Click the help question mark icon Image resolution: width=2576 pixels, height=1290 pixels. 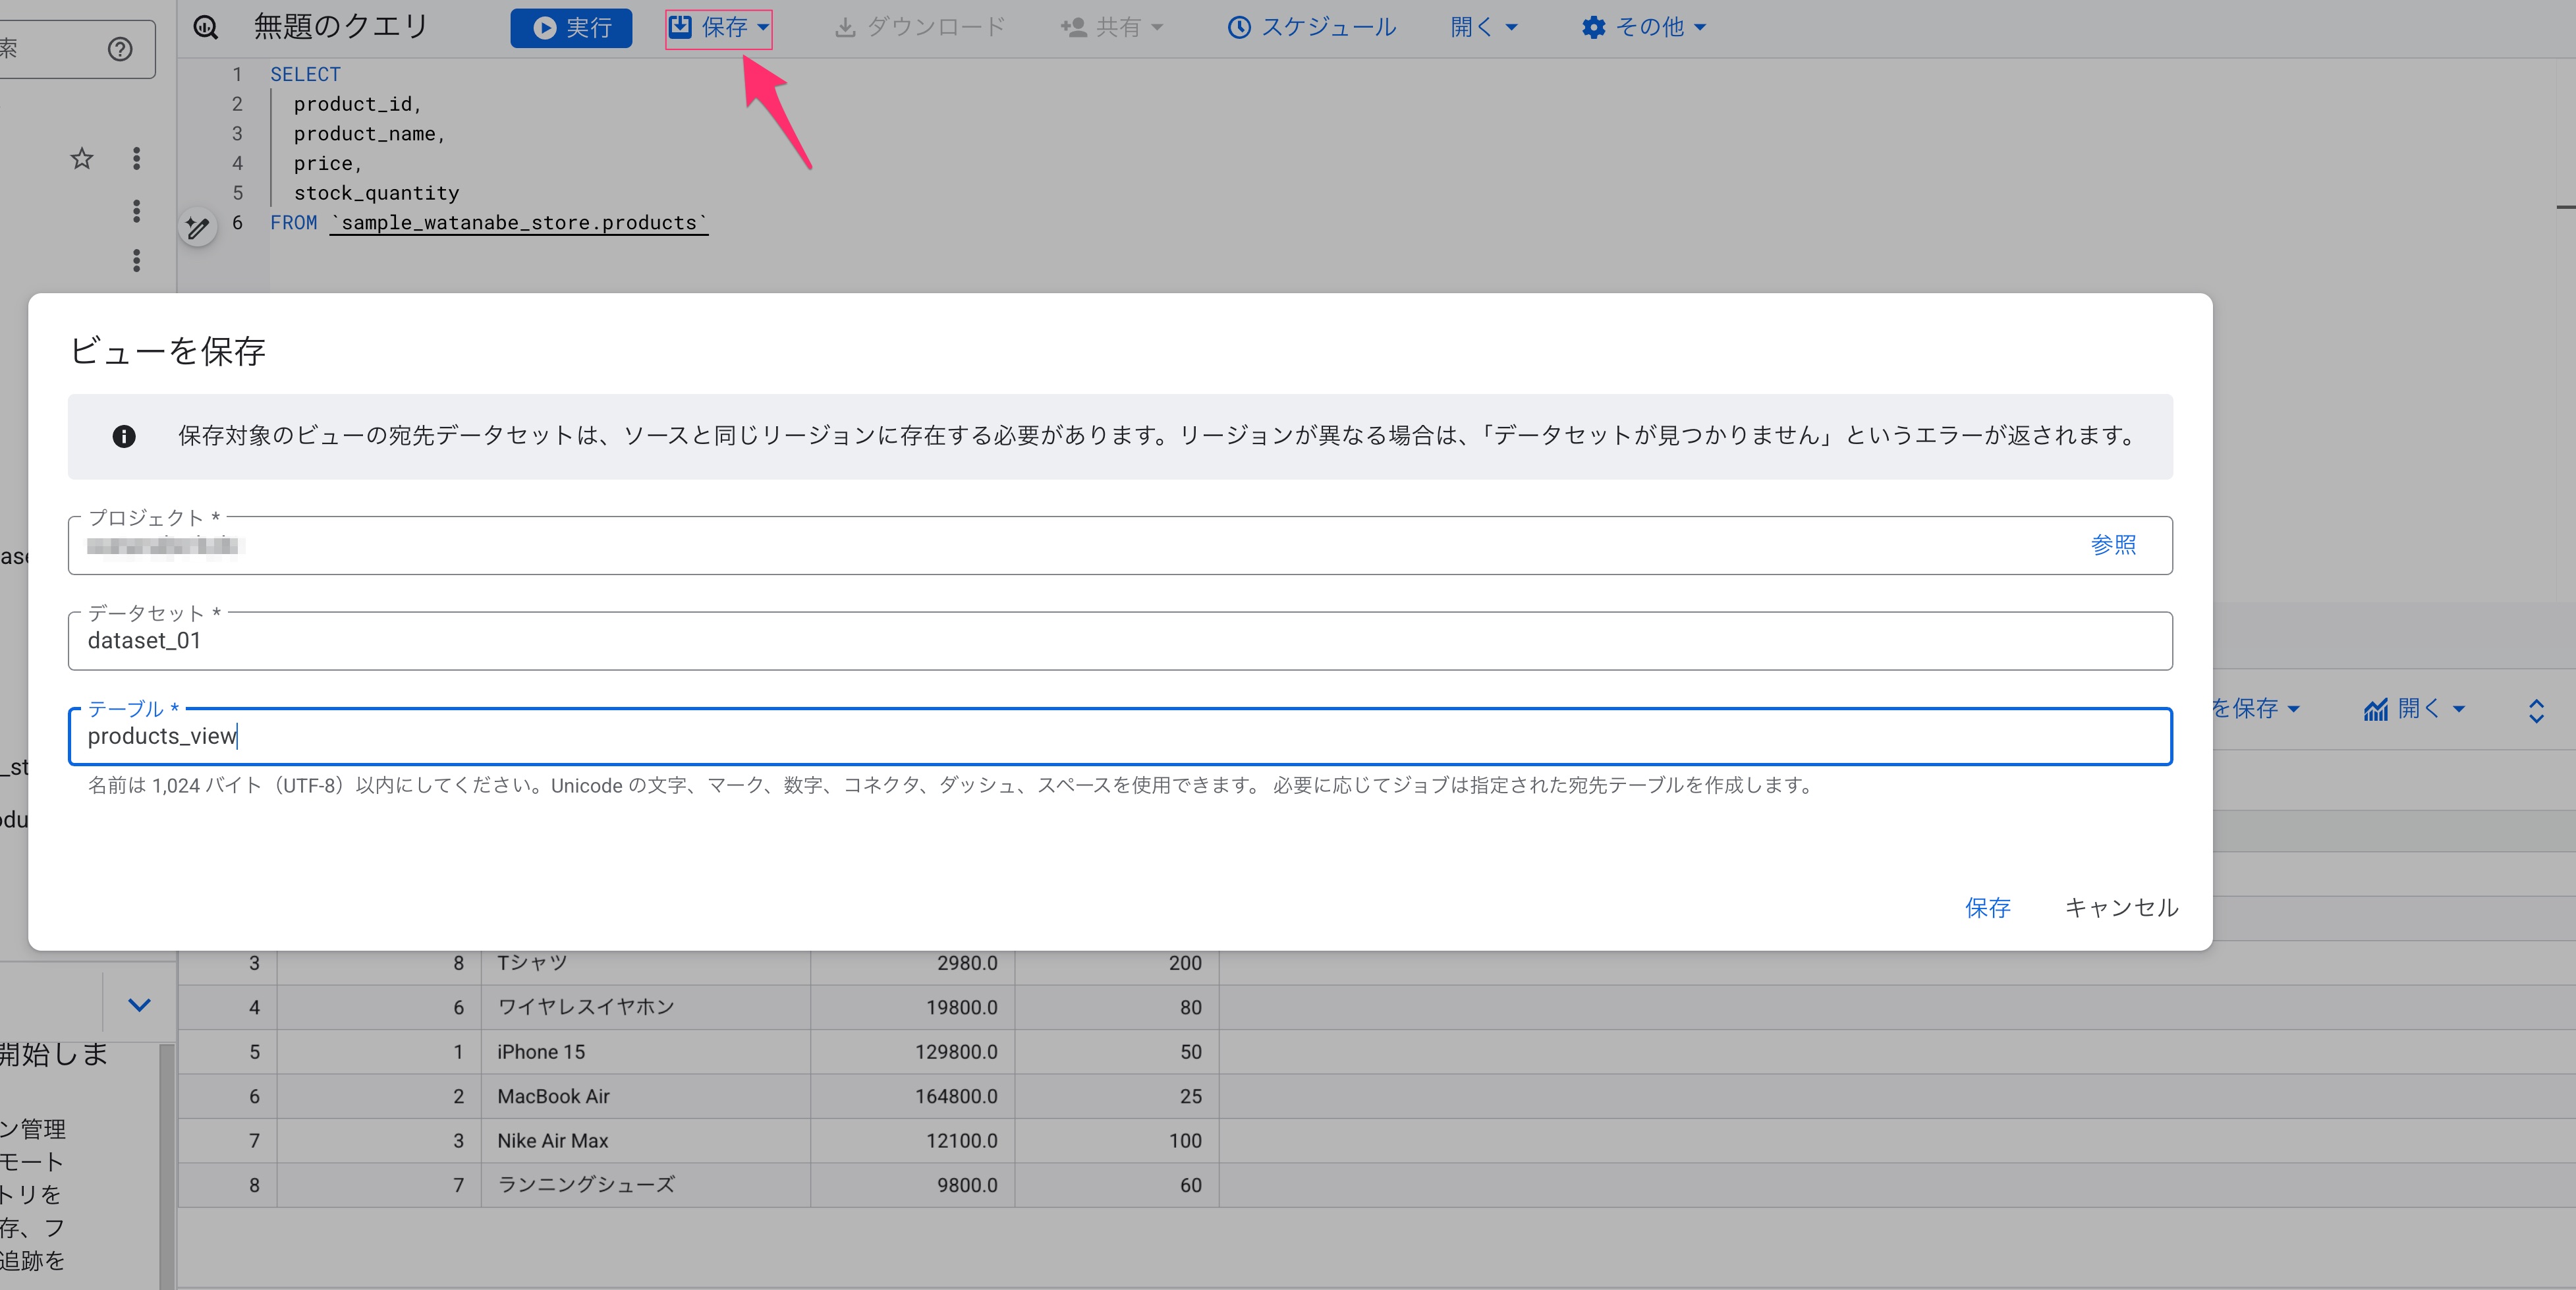pos(120,49)
